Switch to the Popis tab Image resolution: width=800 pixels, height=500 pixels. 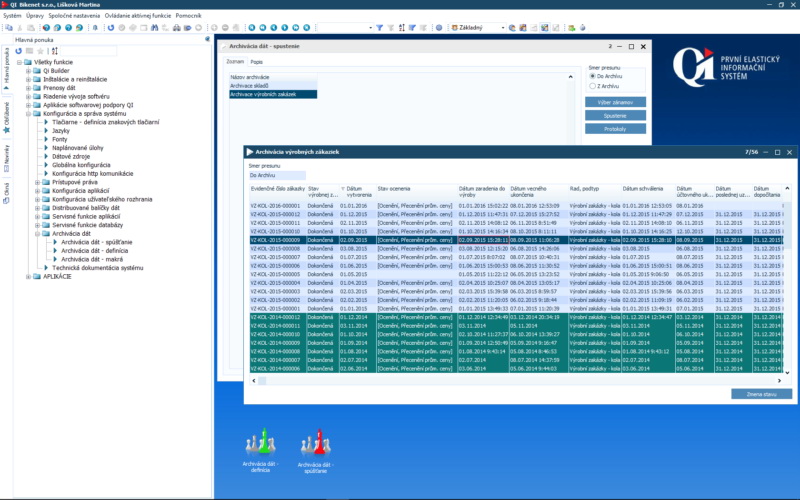pos(255,61)
